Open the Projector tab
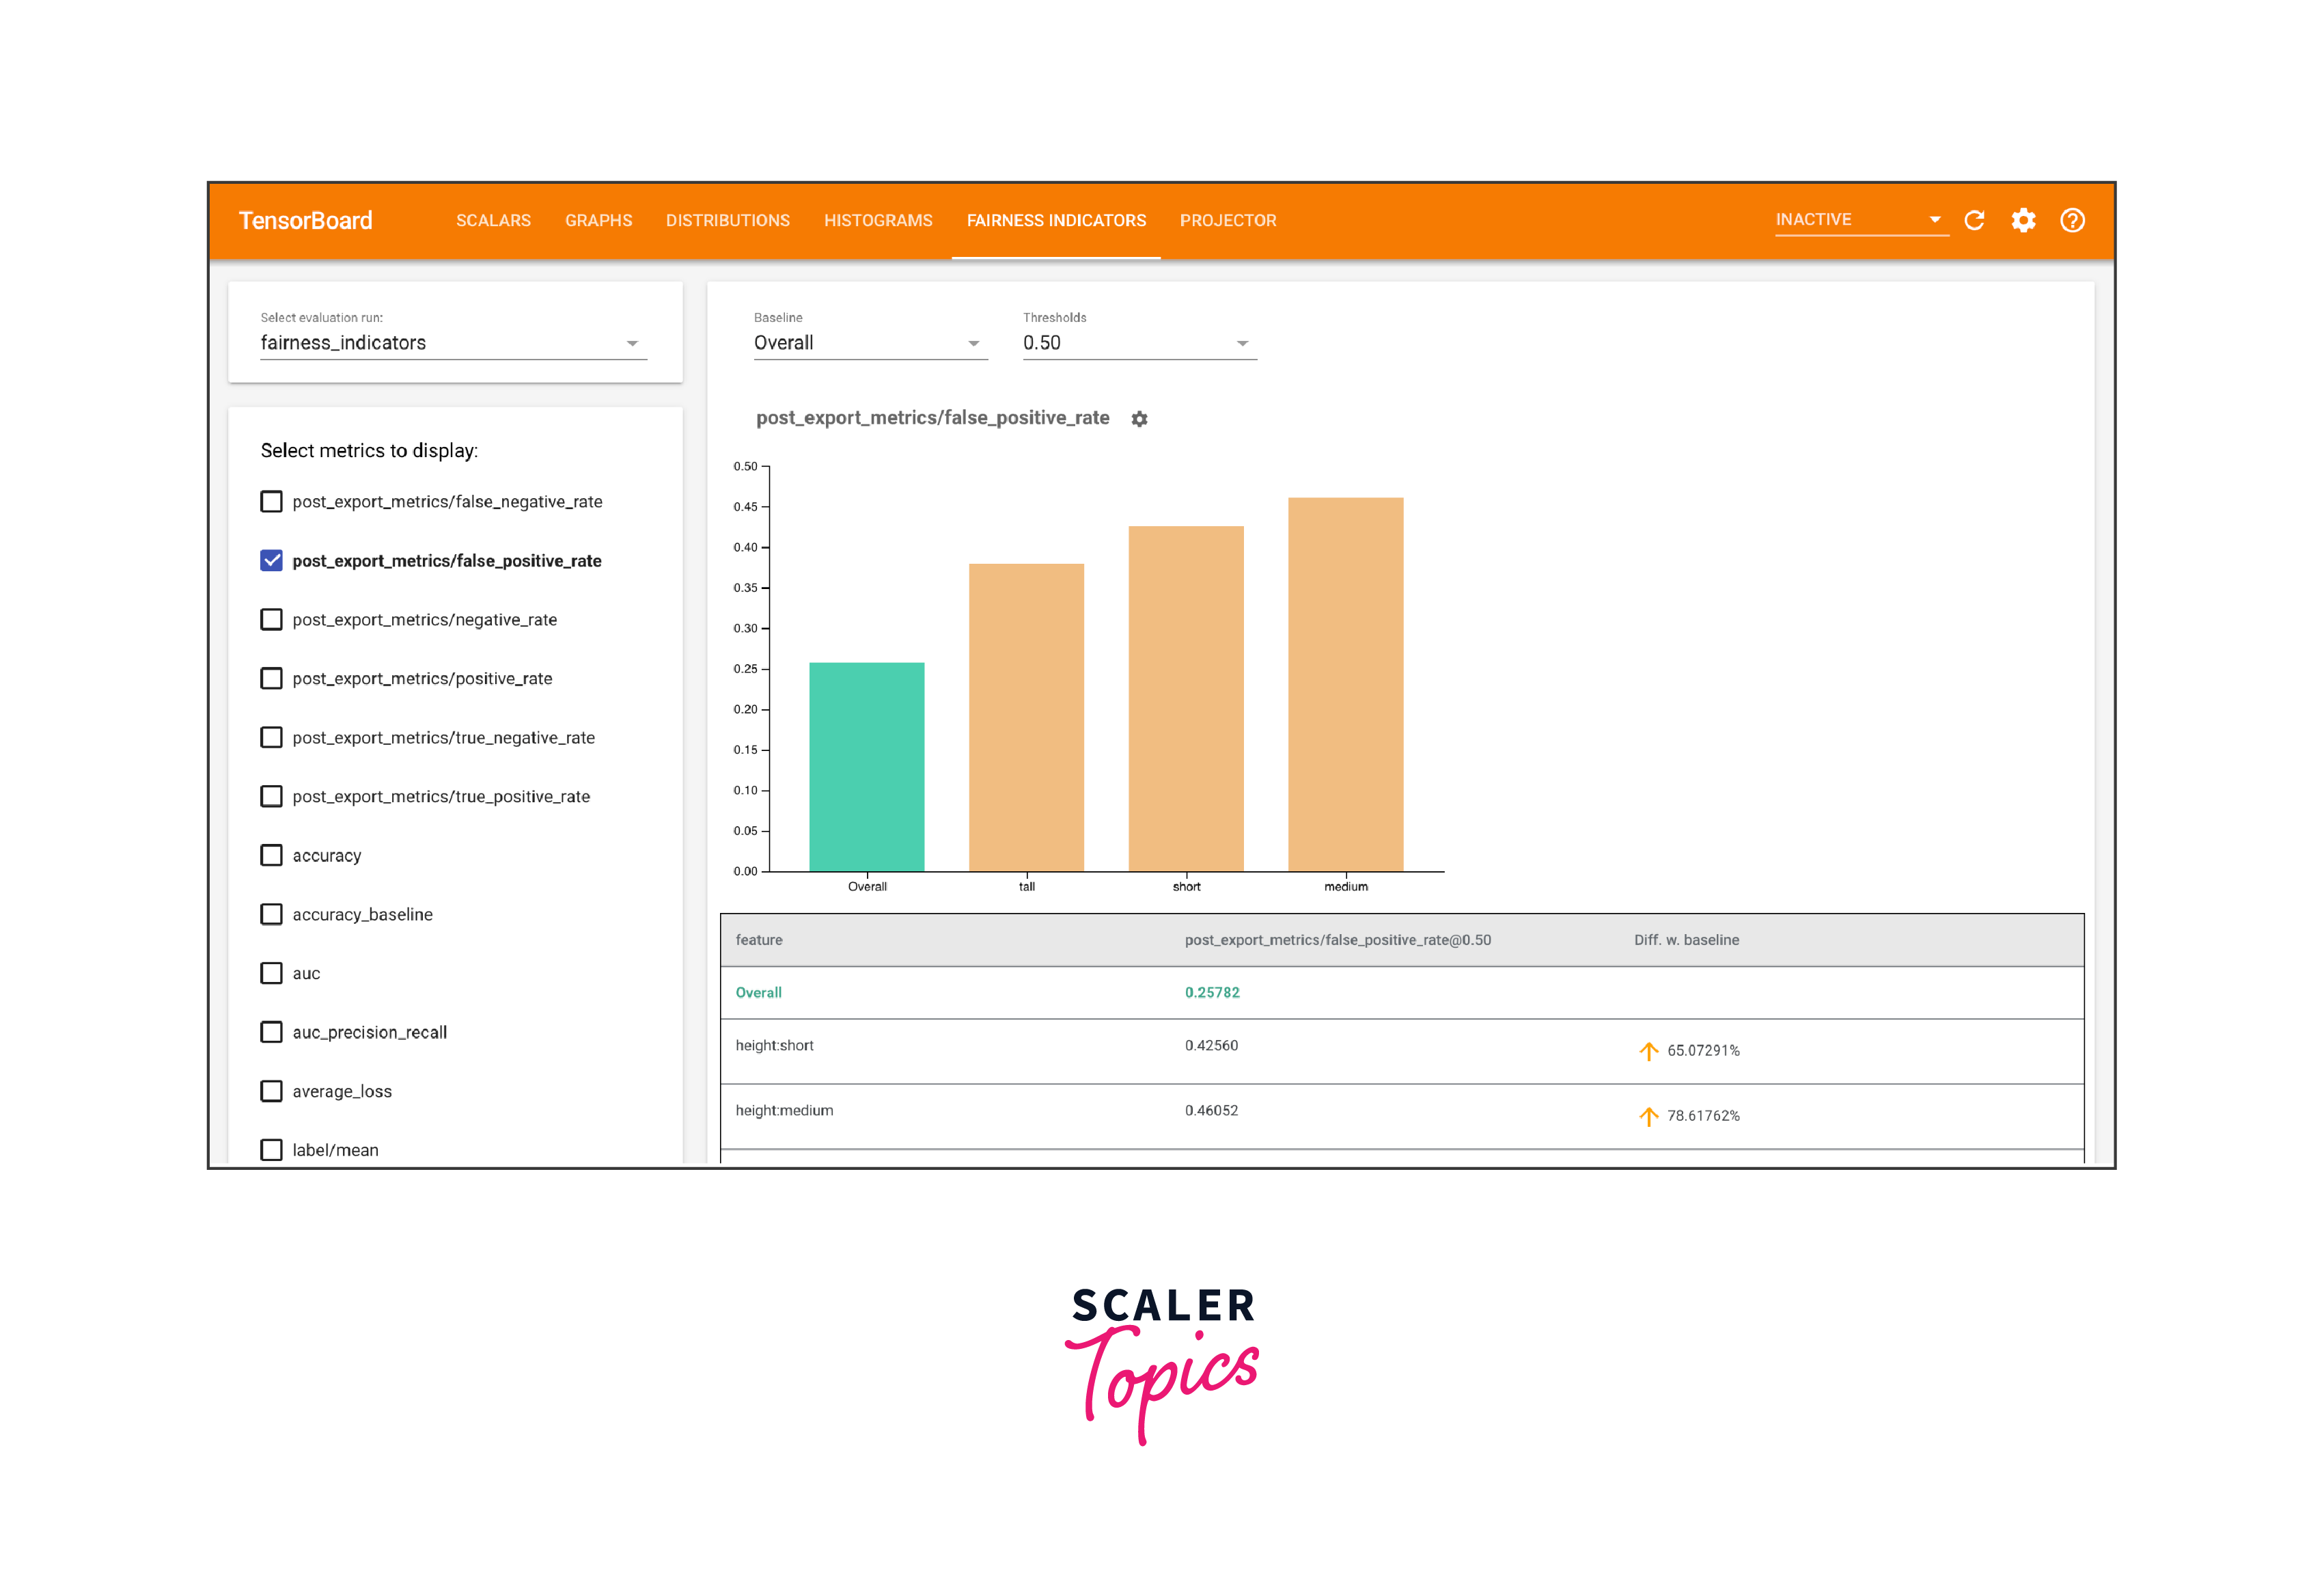2324x1571 pixels. tap(1227, 220)
